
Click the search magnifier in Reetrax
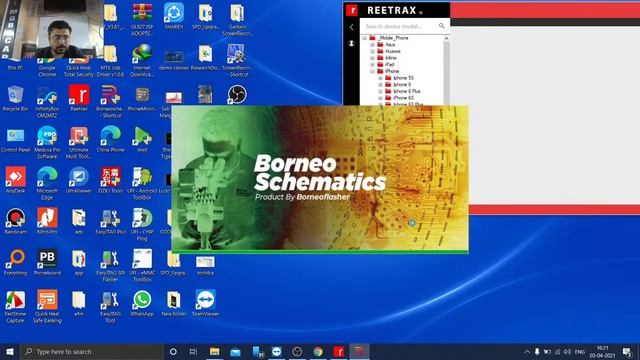point(442,26)
